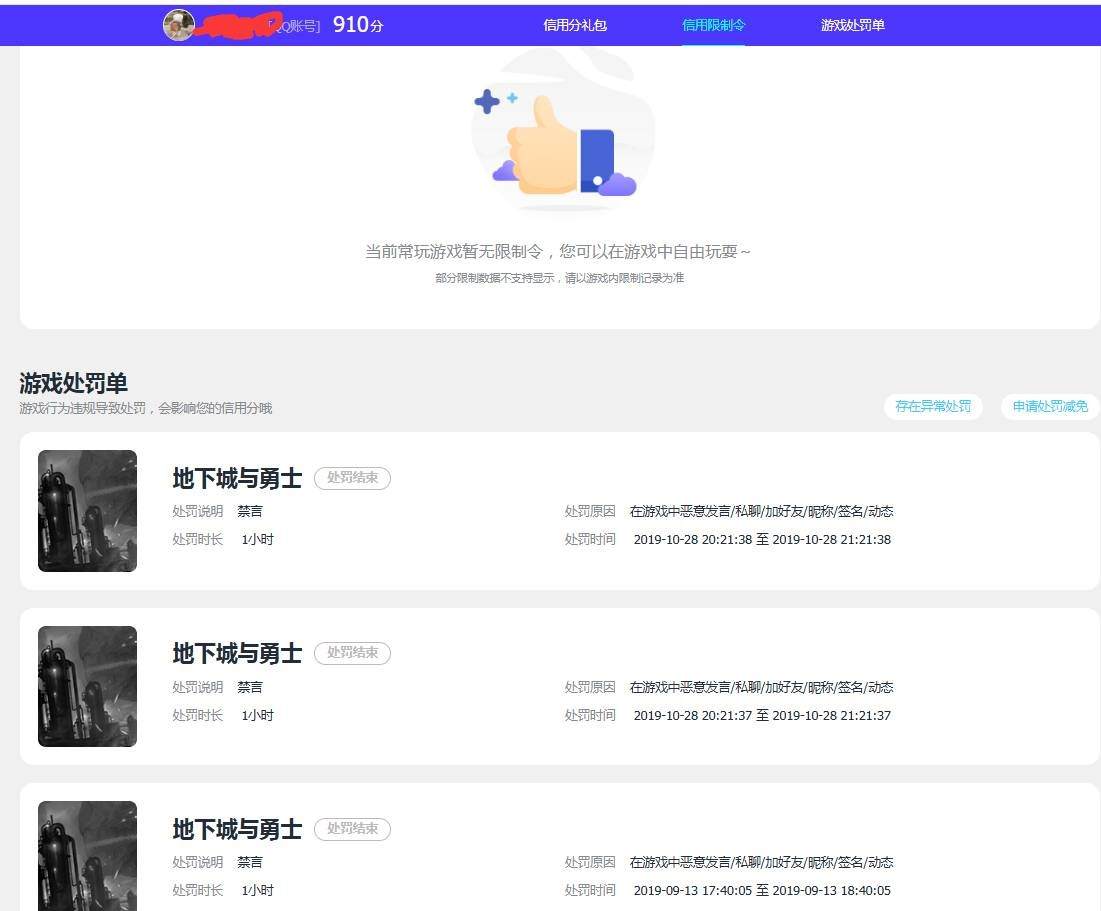Click 处罚结束 badge on the 20:21:37 card
The width and height of the screenshot is (1101, 911).
(x=352, y=653)
